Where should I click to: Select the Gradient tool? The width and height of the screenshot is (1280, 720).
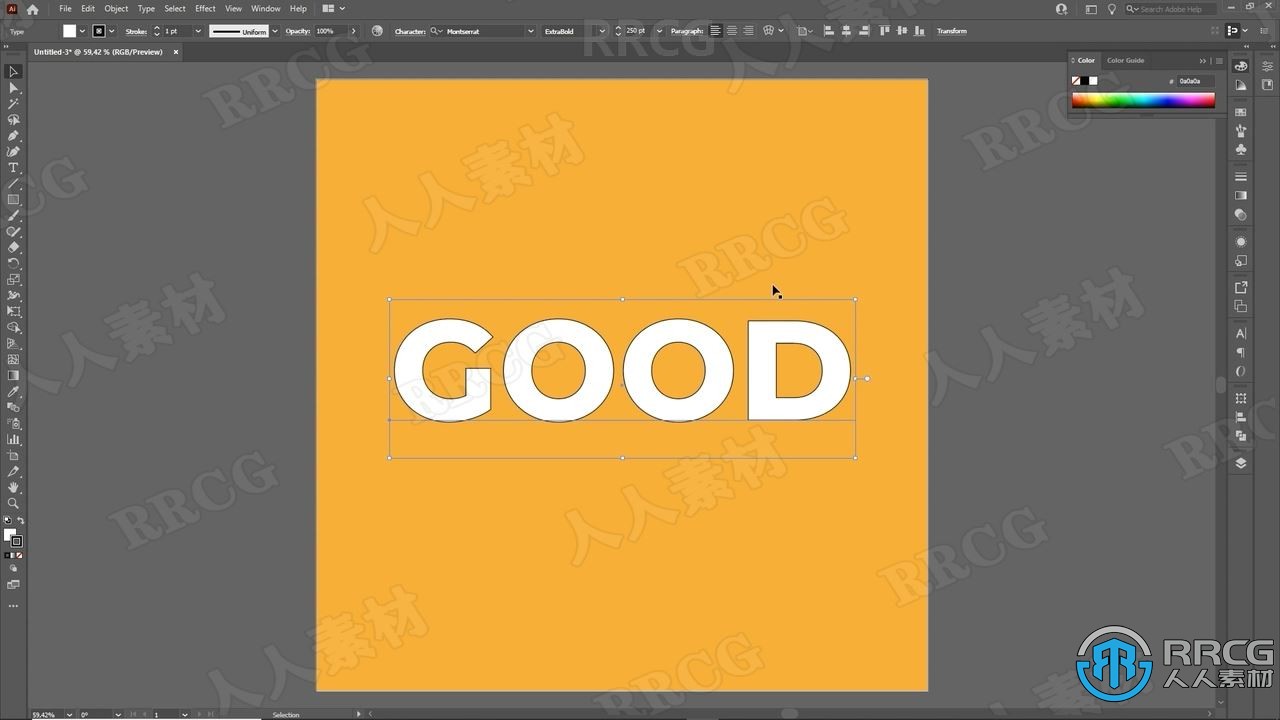[13, 375]
